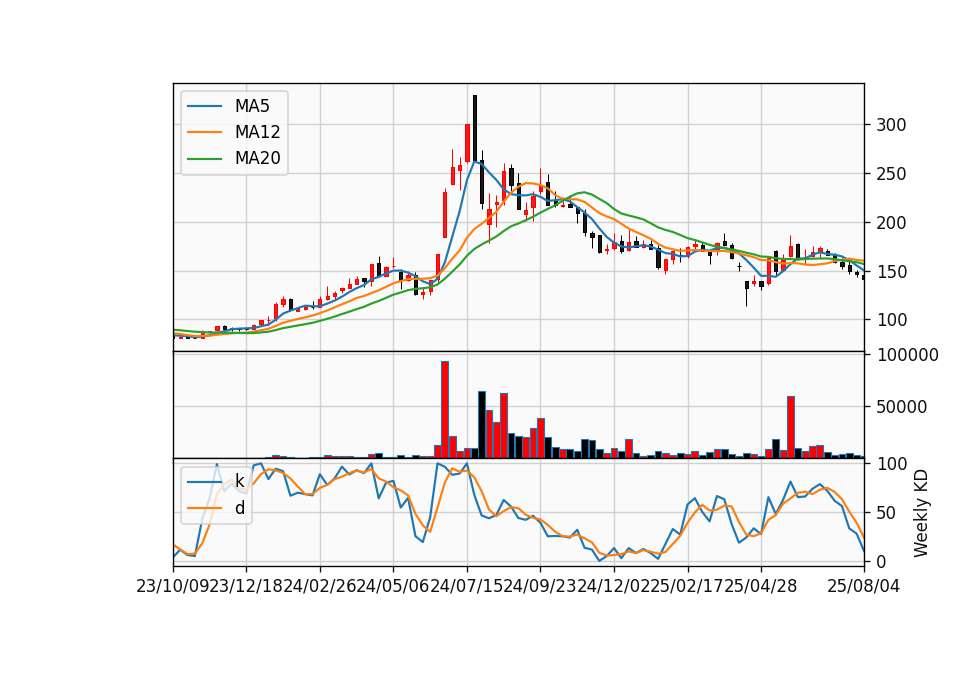The height and width of the screenshot is (690, 960).
Task: Click the k legend label in KD panel
Action: coord(239,481)
